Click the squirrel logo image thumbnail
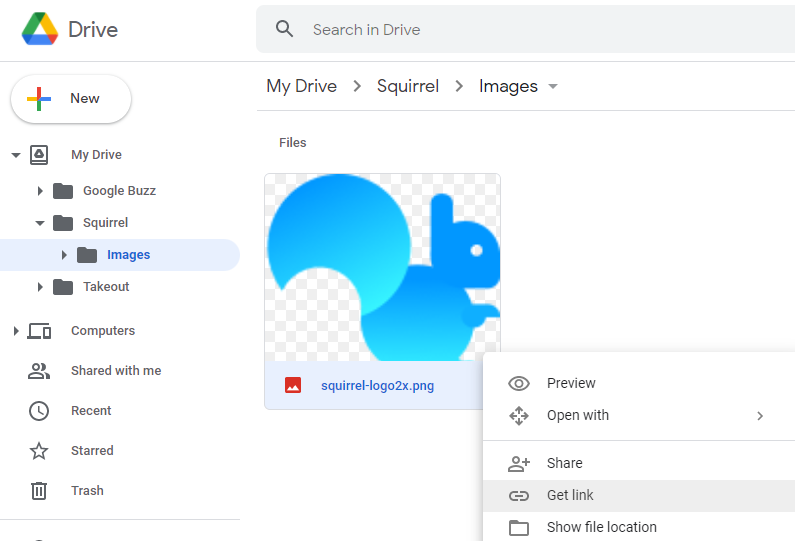Viewport: 795px width, 541px height. 382,267
